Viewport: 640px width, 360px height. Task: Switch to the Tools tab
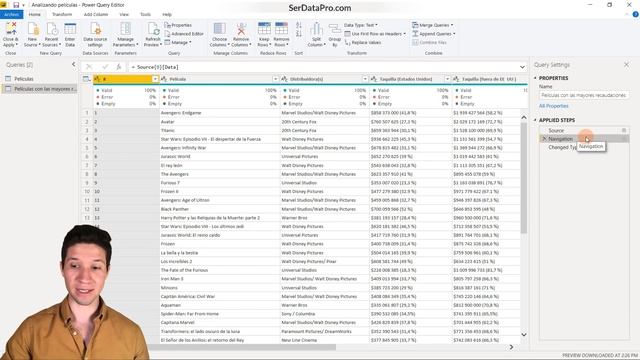pyautogui.click(x=145, y=15)
